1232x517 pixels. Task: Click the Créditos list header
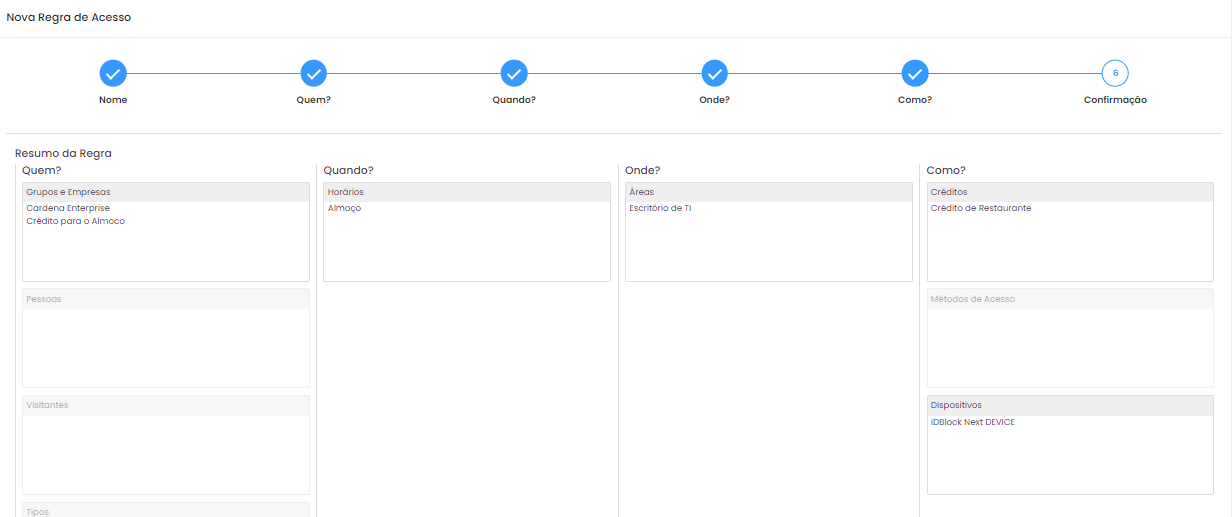point(1070,192)
